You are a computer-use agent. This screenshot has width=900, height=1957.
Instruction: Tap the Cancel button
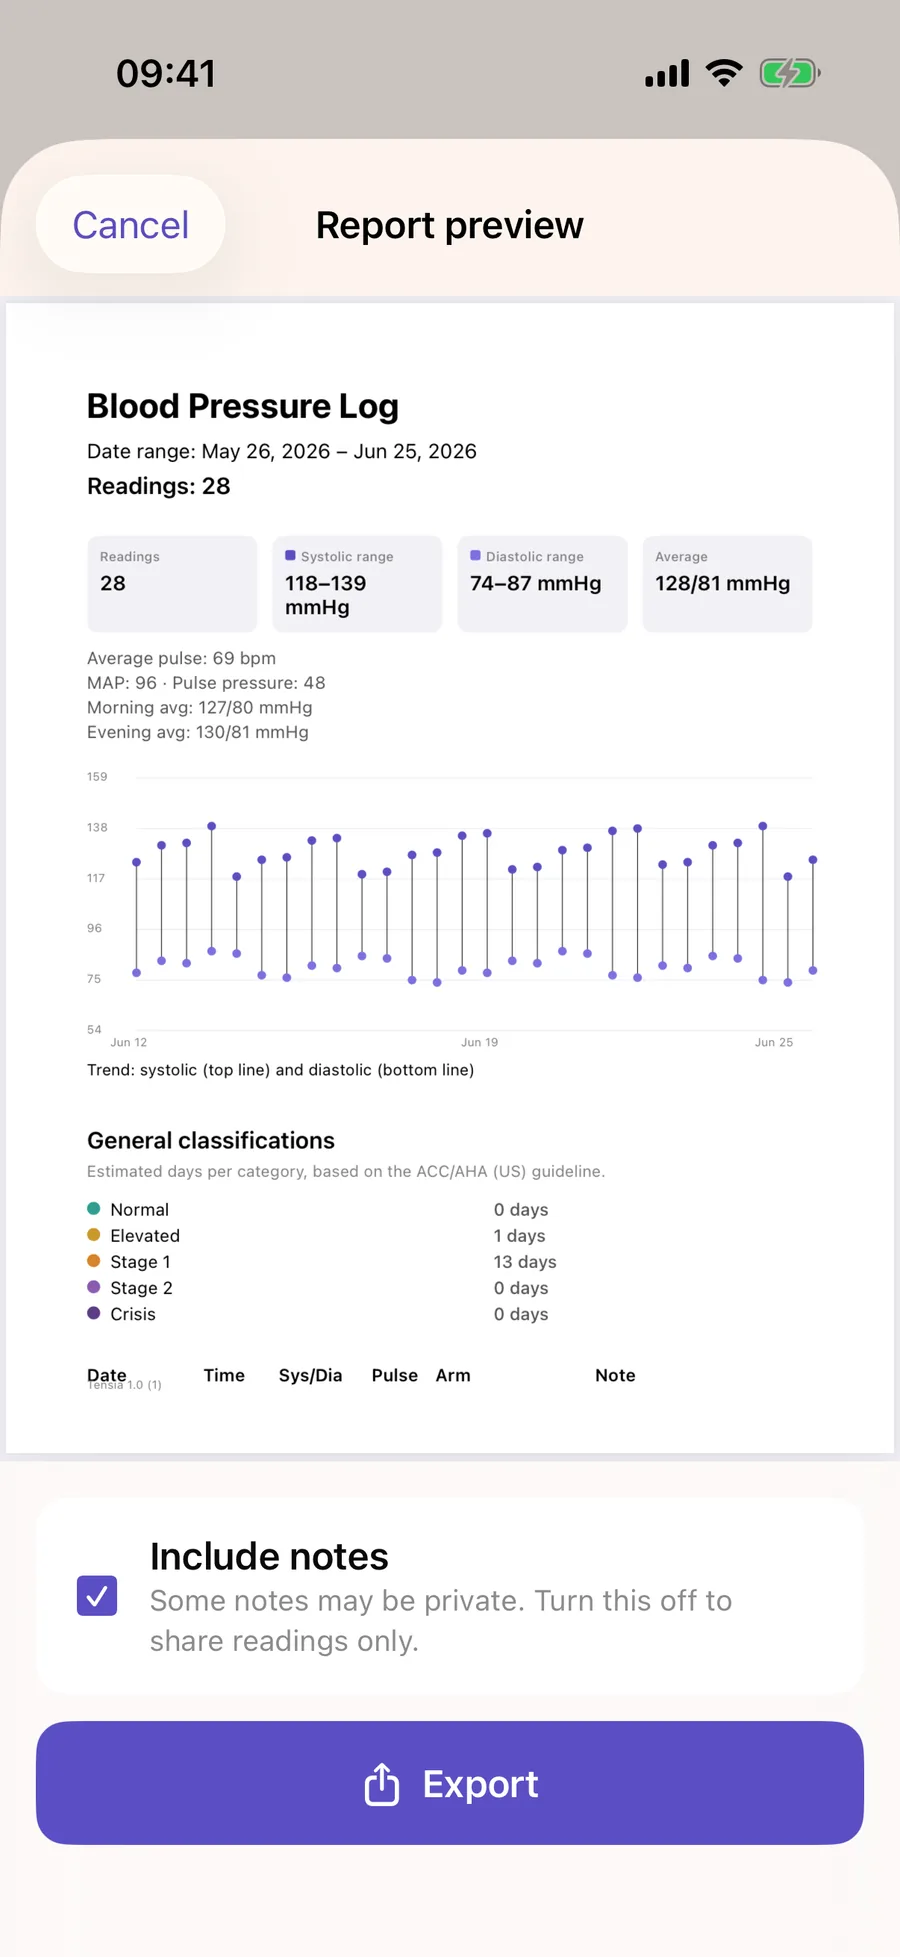[130, 225]
